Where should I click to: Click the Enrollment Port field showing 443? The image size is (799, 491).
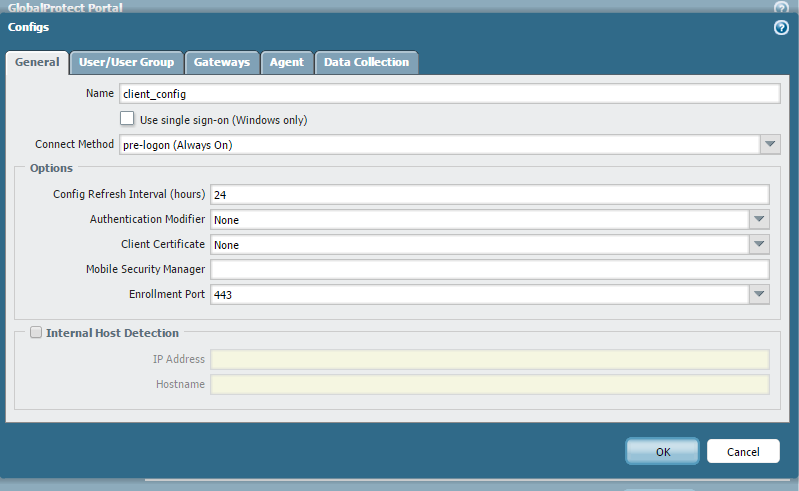[480, 294]
